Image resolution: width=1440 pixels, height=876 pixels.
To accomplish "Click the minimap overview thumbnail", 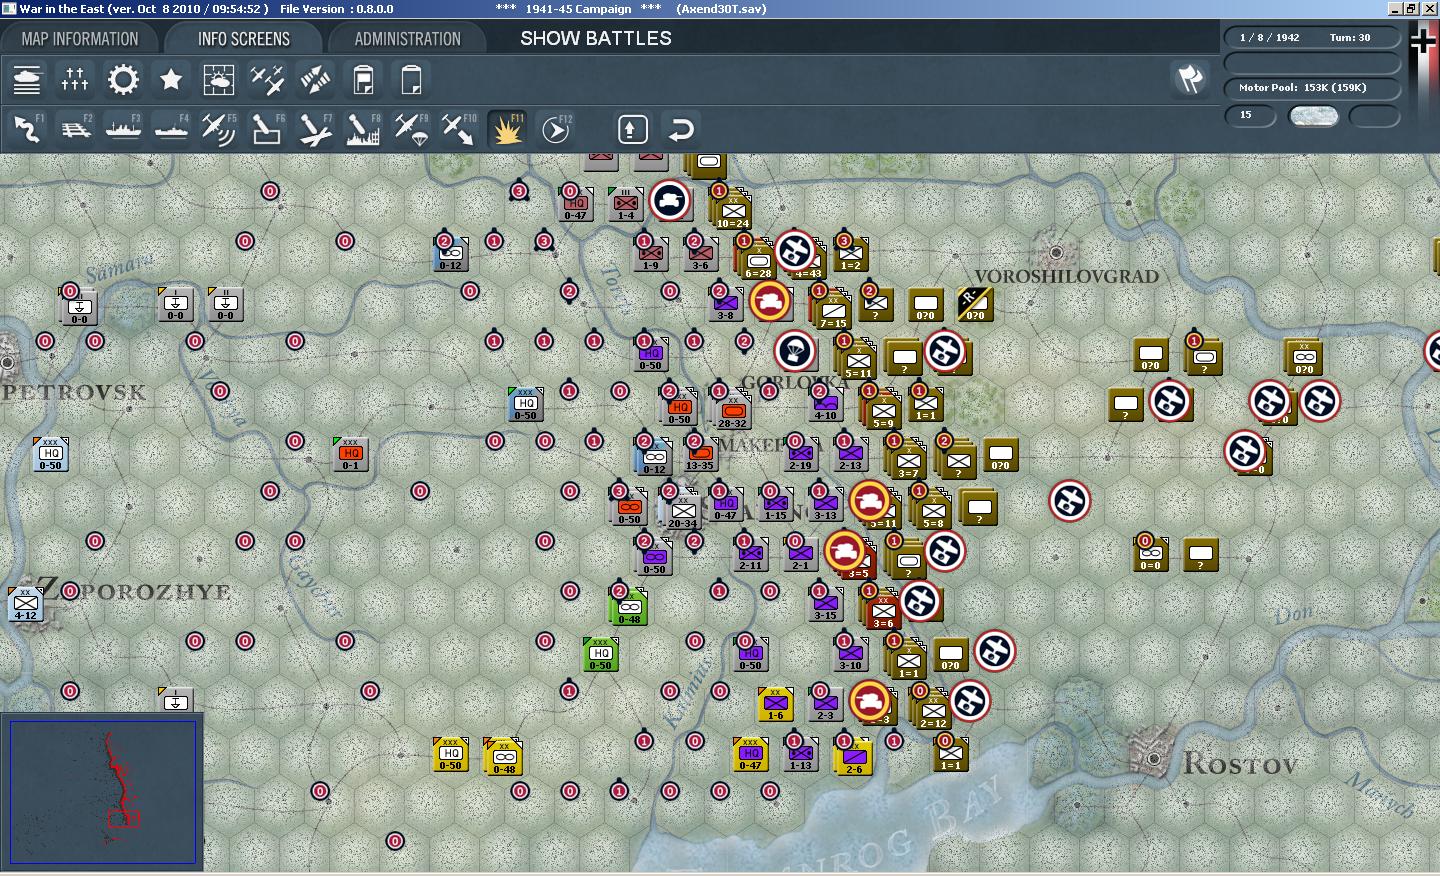I will tap(102, 791).
